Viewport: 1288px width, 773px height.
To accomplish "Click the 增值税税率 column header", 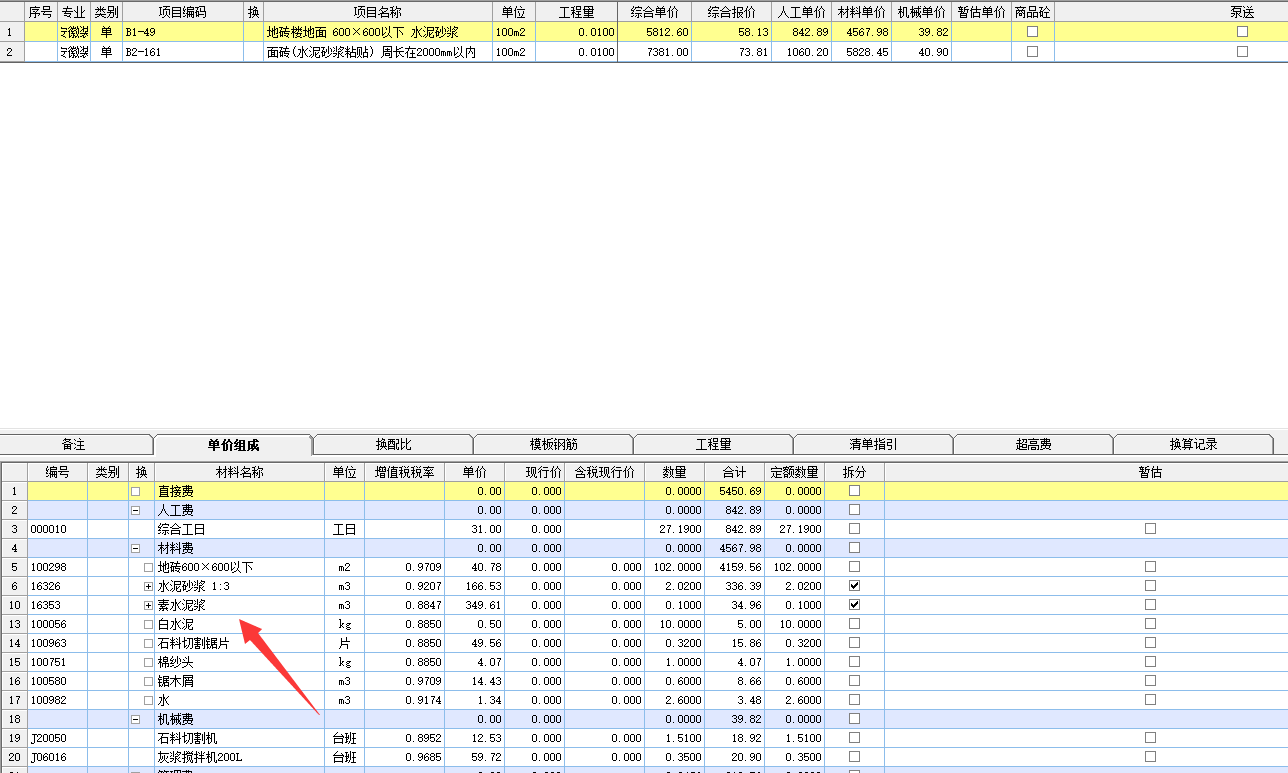I will click(x=405, y=472).
